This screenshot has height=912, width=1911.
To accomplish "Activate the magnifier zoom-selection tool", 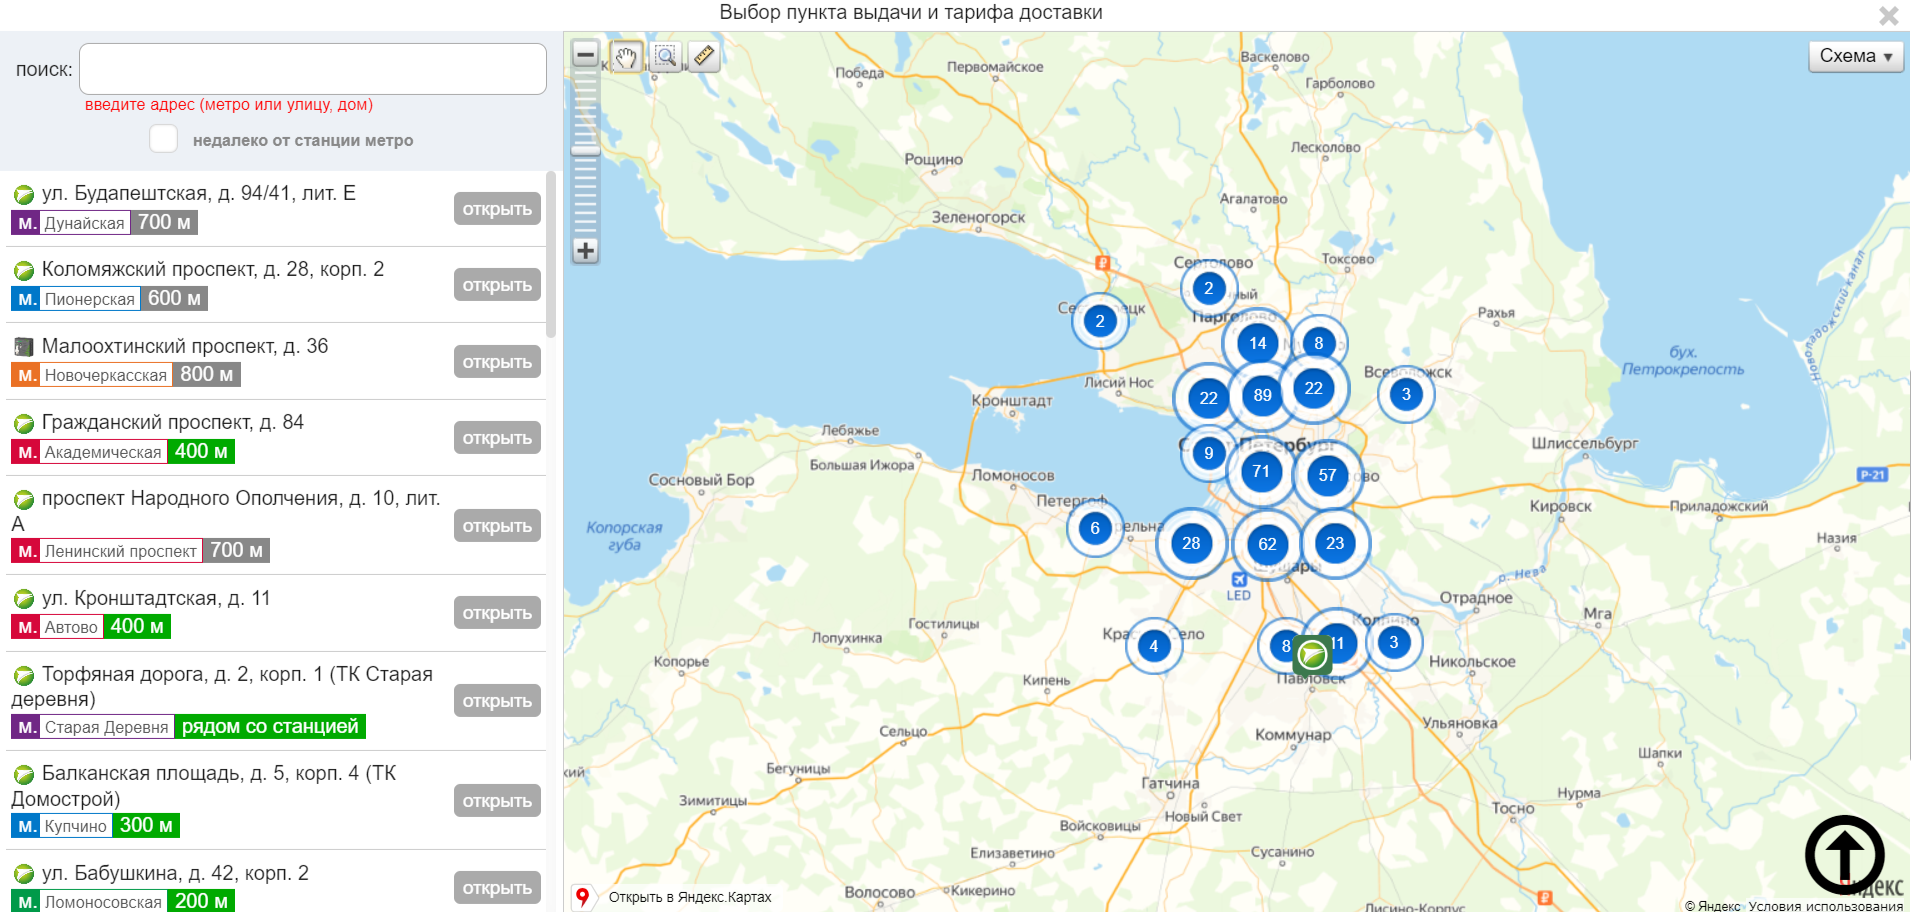I will tap(665, 57).
